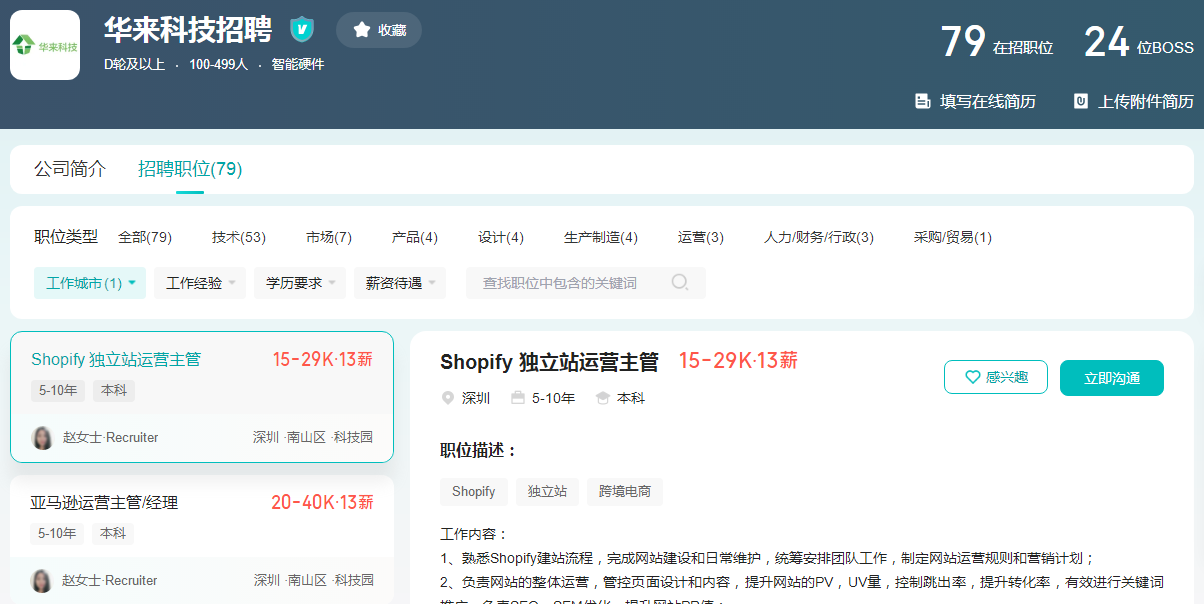
Task: Open the 工作经验 dropdown filter
Action: [200, 283]
